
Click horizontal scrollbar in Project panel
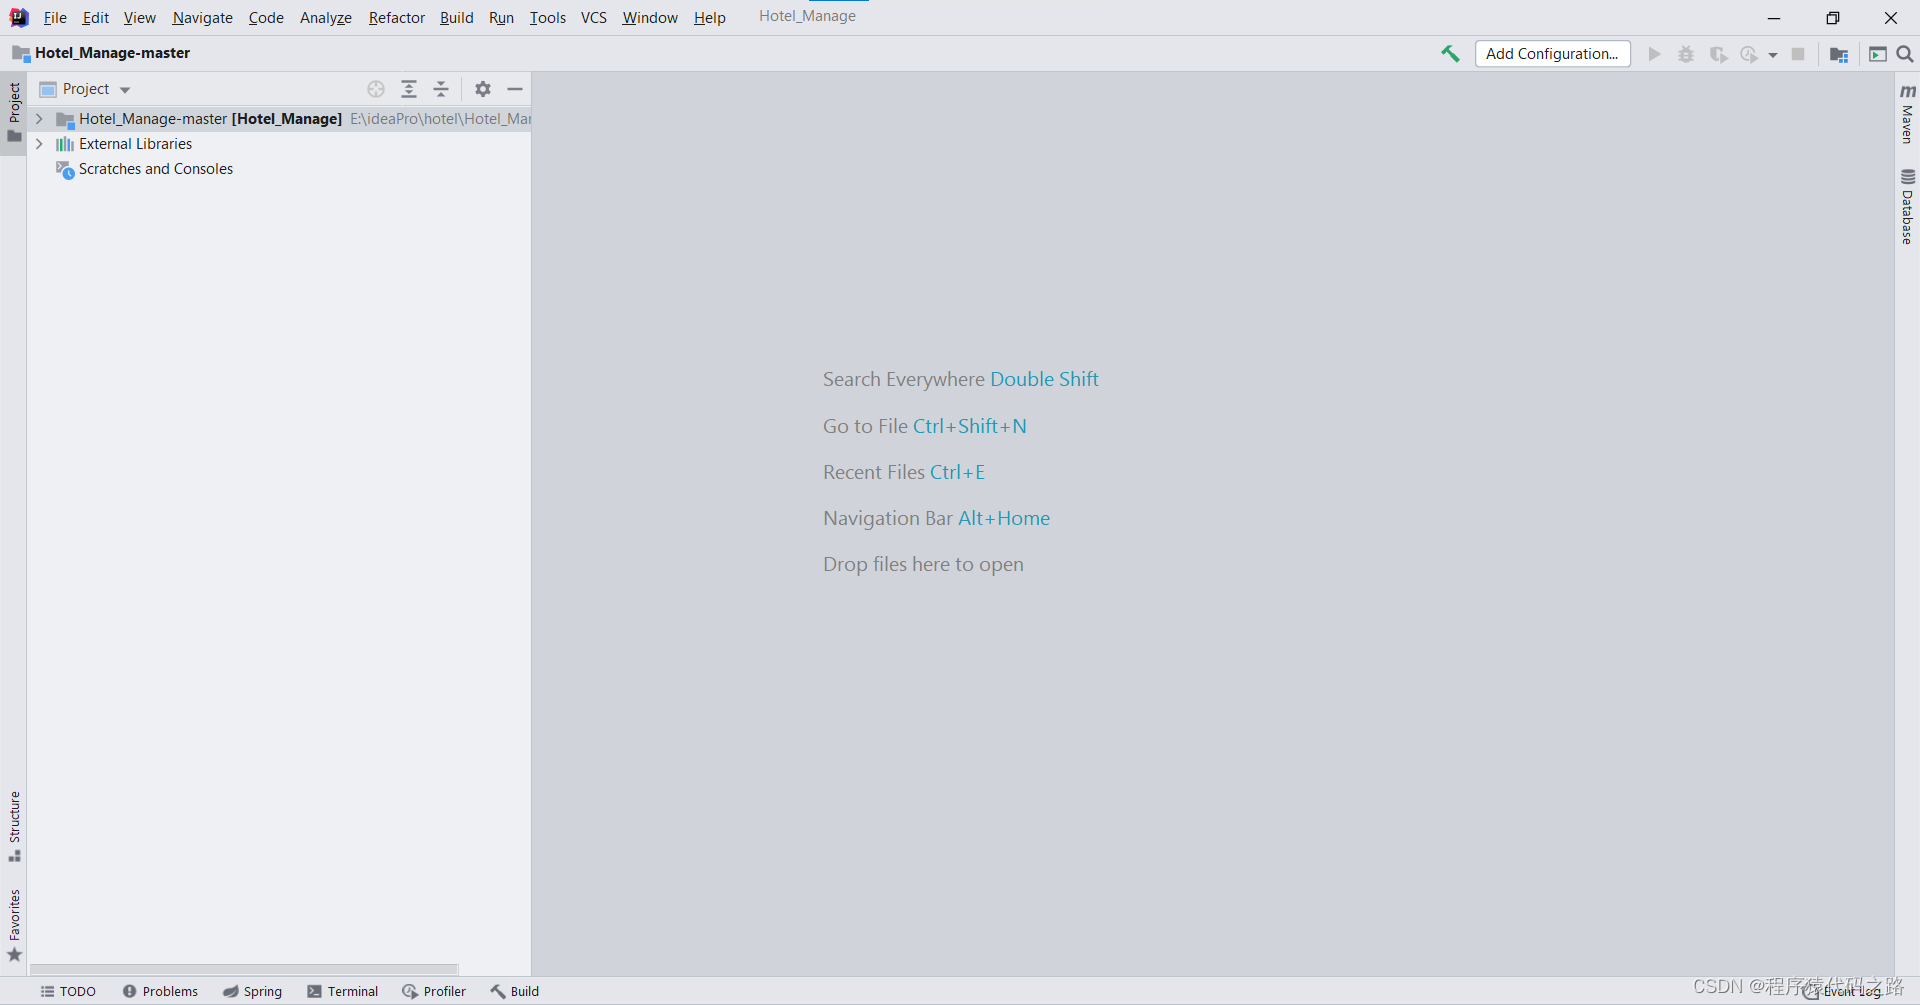pyautogui.click(x=244, y=969)
